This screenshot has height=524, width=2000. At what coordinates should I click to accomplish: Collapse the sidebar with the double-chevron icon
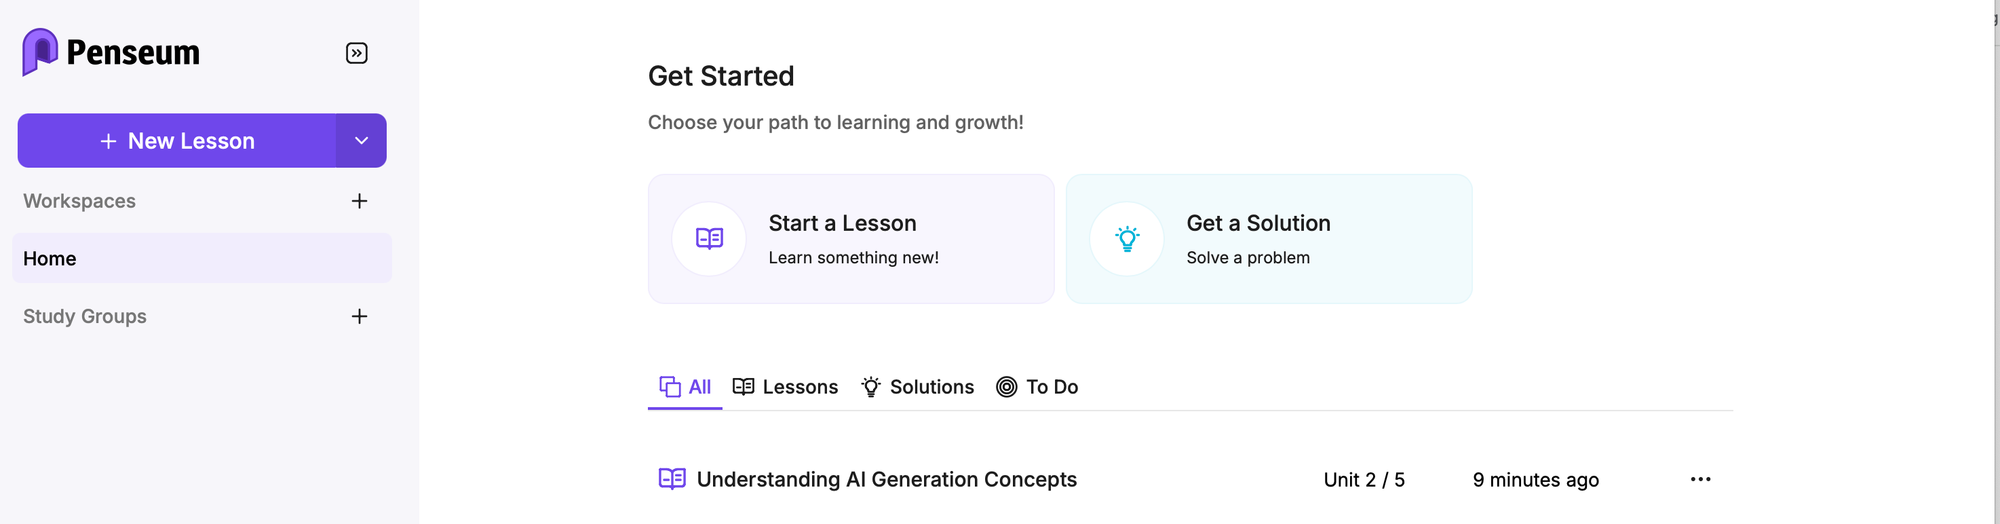click(357, 53)
